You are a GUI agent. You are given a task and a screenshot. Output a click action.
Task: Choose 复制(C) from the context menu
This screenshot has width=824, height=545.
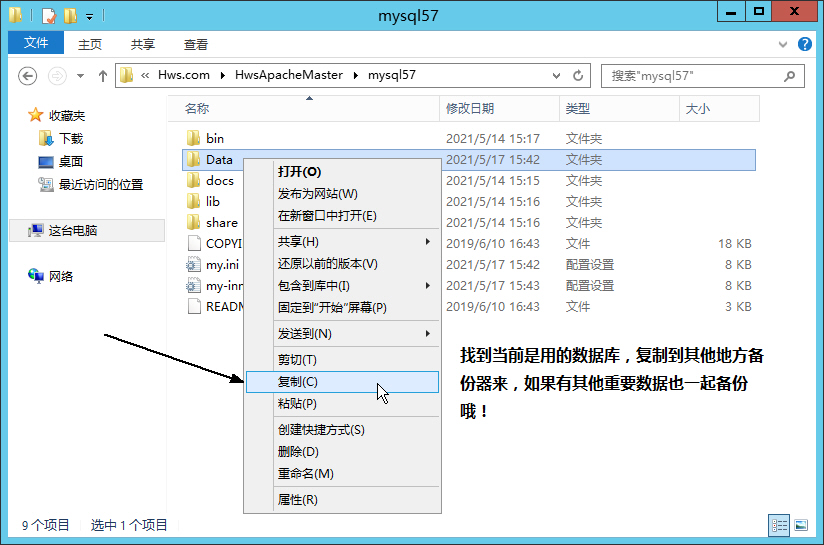coord(298,382)
